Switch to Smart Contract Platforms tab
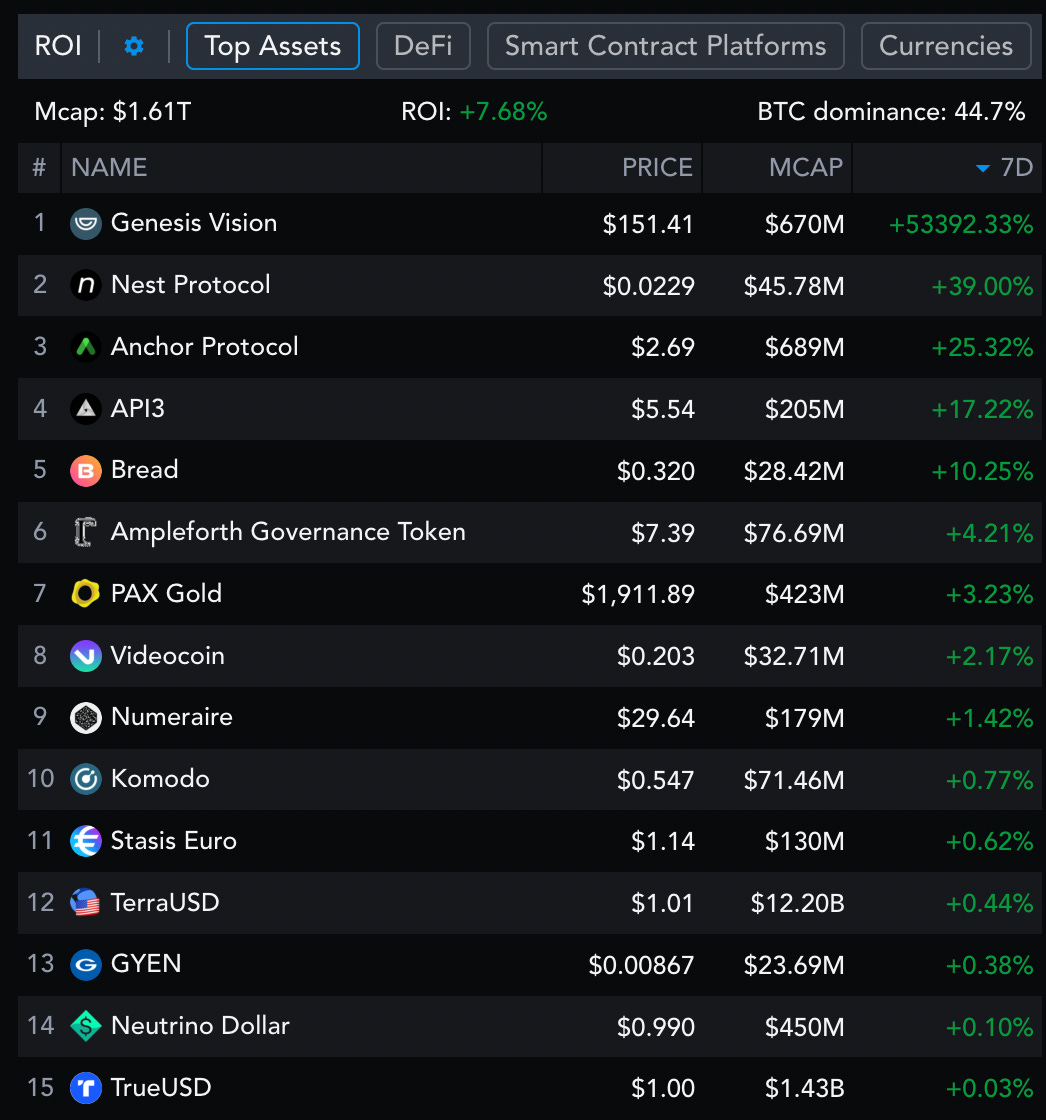This screenshot has height=1120, width=1046. tap(666, 46)
